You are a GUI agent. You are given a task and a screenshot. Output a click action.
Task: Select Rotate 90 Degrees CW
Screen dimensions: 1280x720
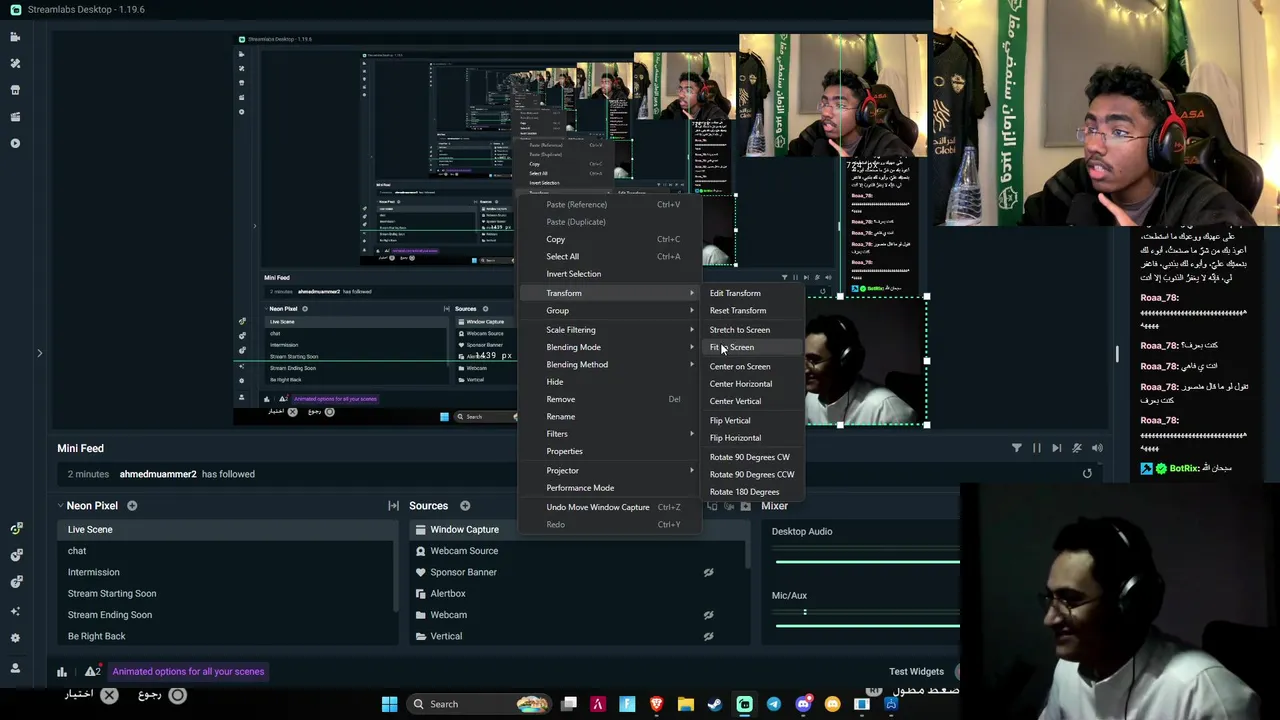coord(752,457)
